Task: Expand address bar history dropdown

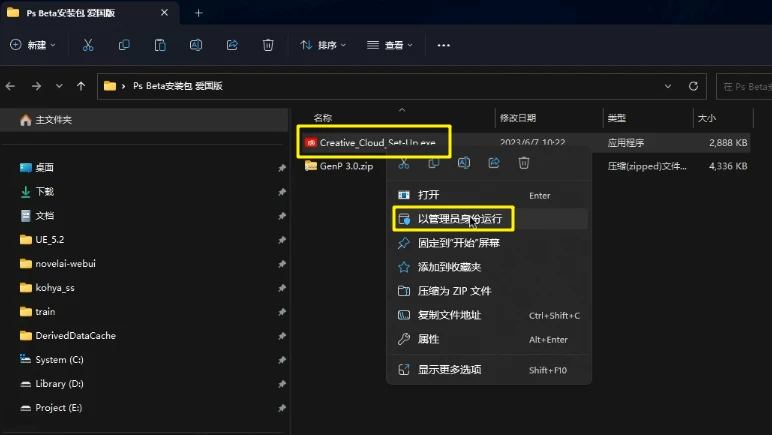Action: click(668, 86)
